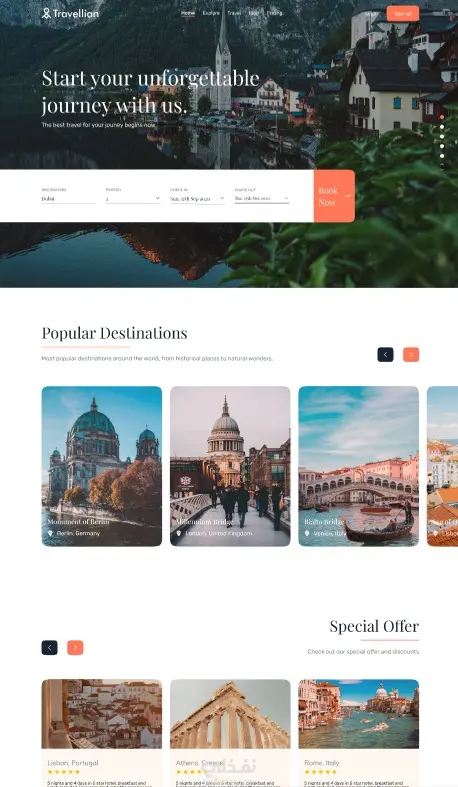
Task: Select the second hero slider dot
Action: click(x=442, y=127)
